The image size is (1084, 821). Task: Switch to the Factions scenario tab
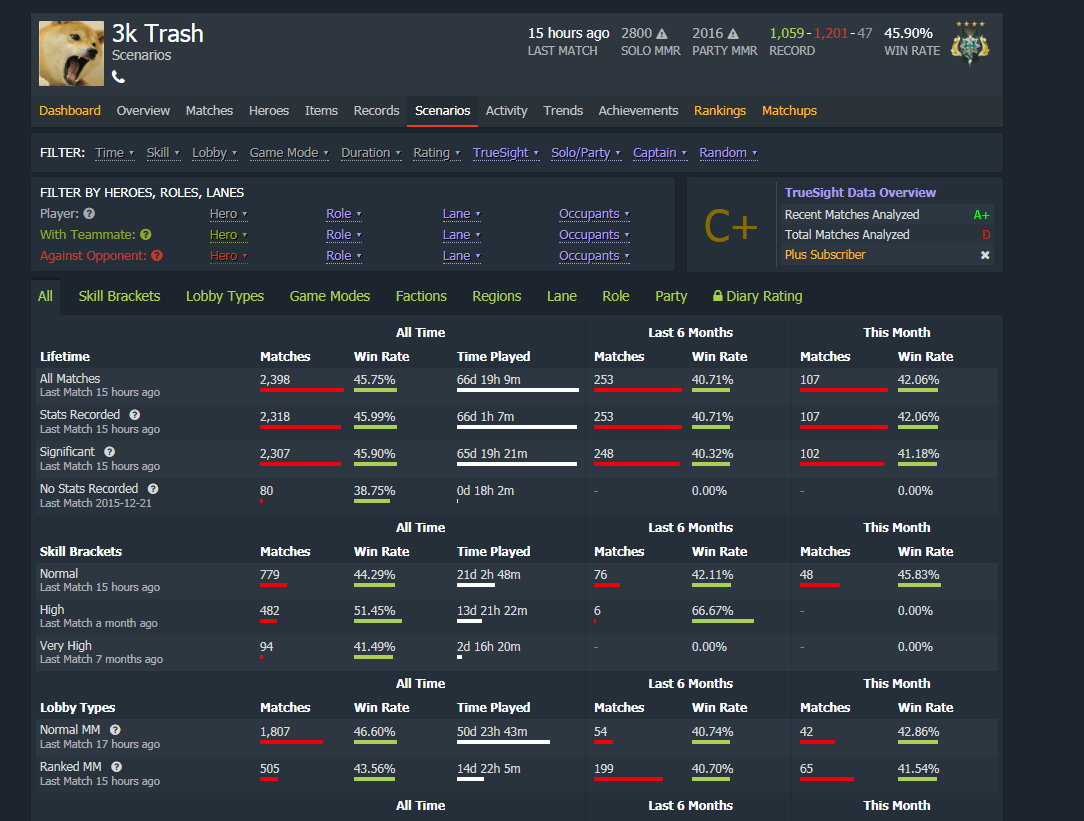pos(421,296)
